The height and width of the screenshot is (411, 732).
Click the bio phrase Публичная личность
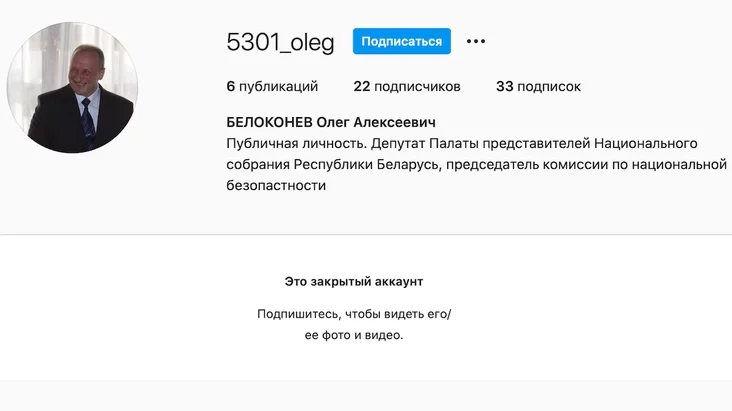click(x=296, y=143)
